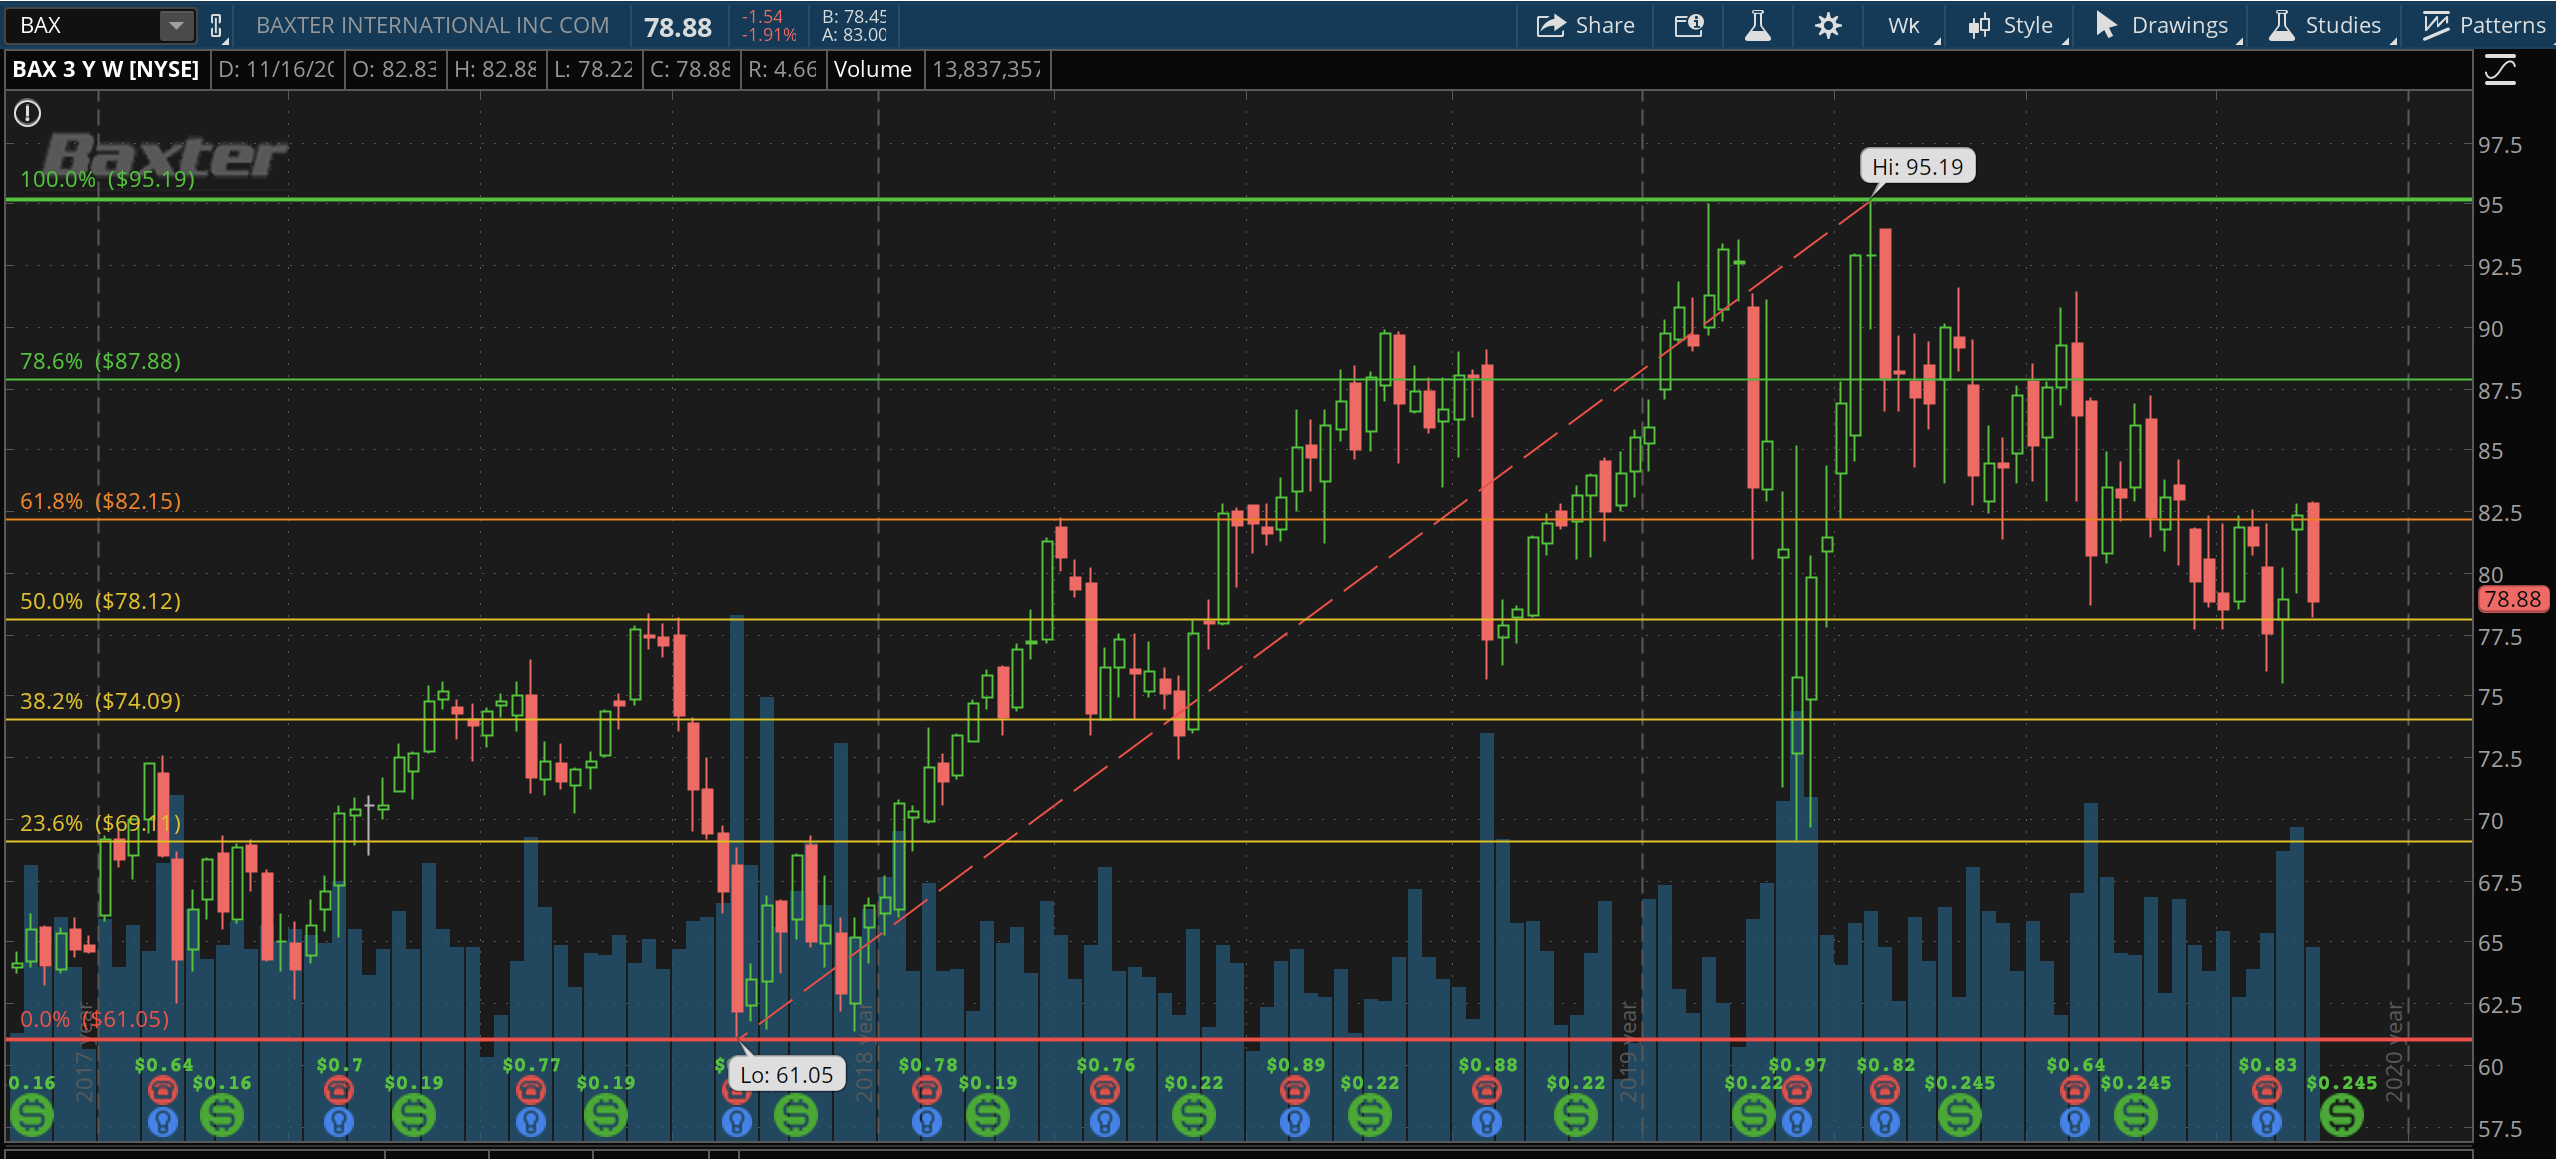
Task: Open the standalone flask icon left of the gear
Action: 1757,25
